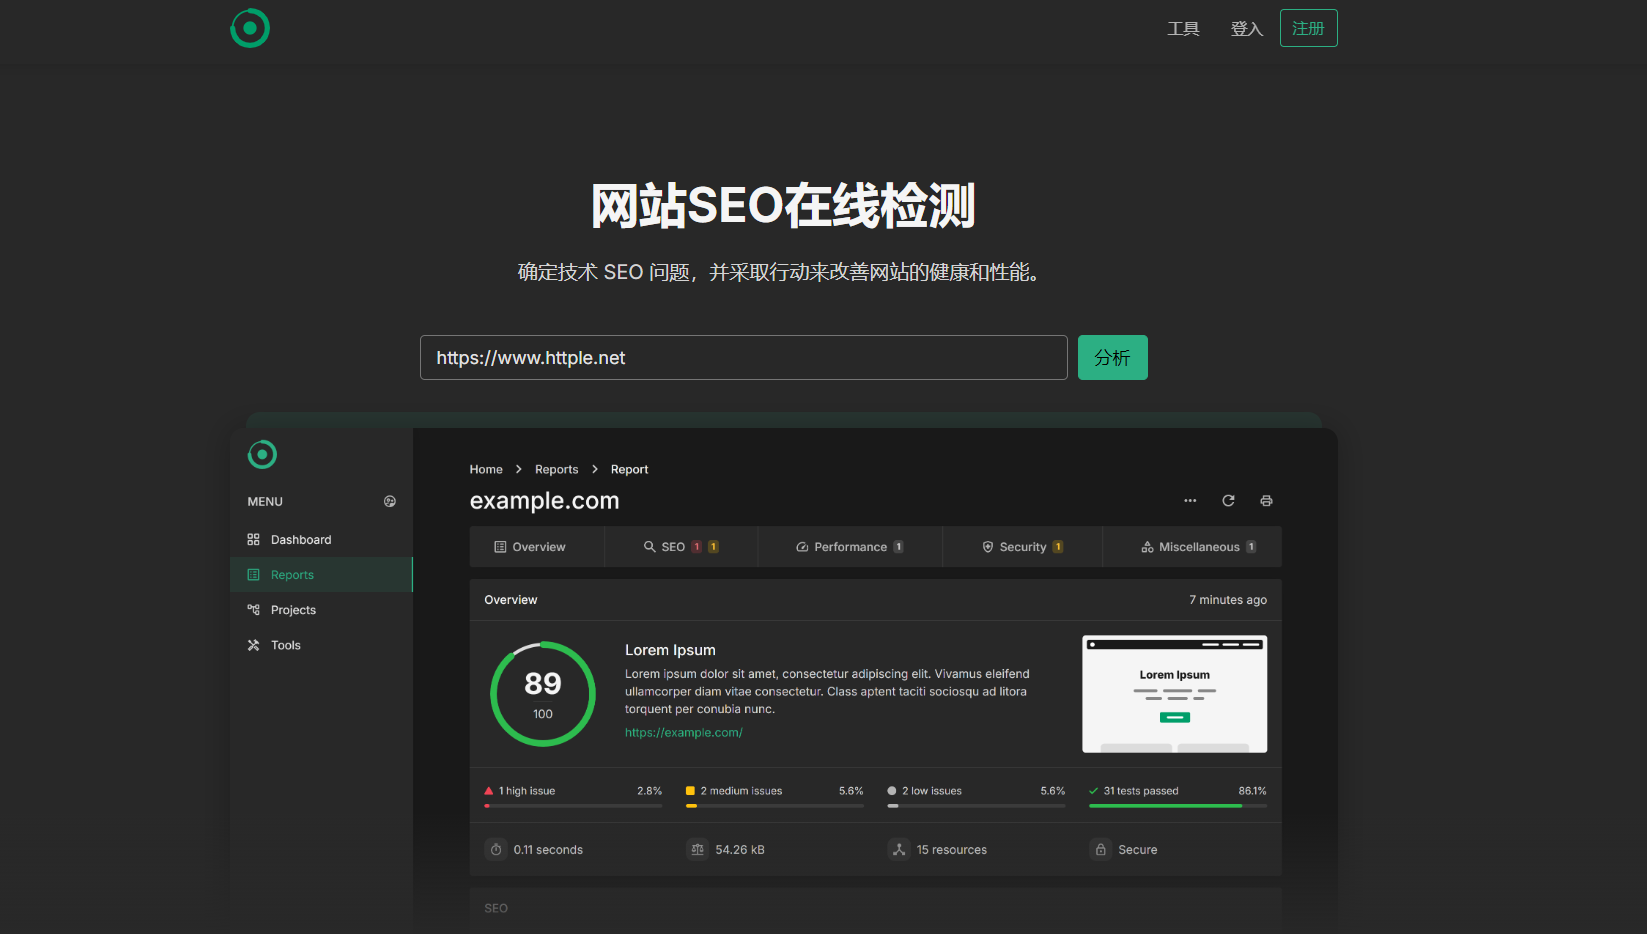Click the print report icon
The width and height of the screenshot is (1647, 934).
pyautogui.click(x=1266, y=501)
